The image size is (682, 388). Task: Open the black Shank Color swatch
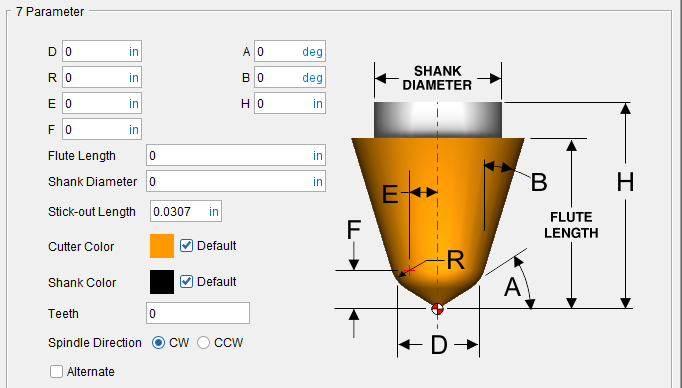click(x=162, y=282)
